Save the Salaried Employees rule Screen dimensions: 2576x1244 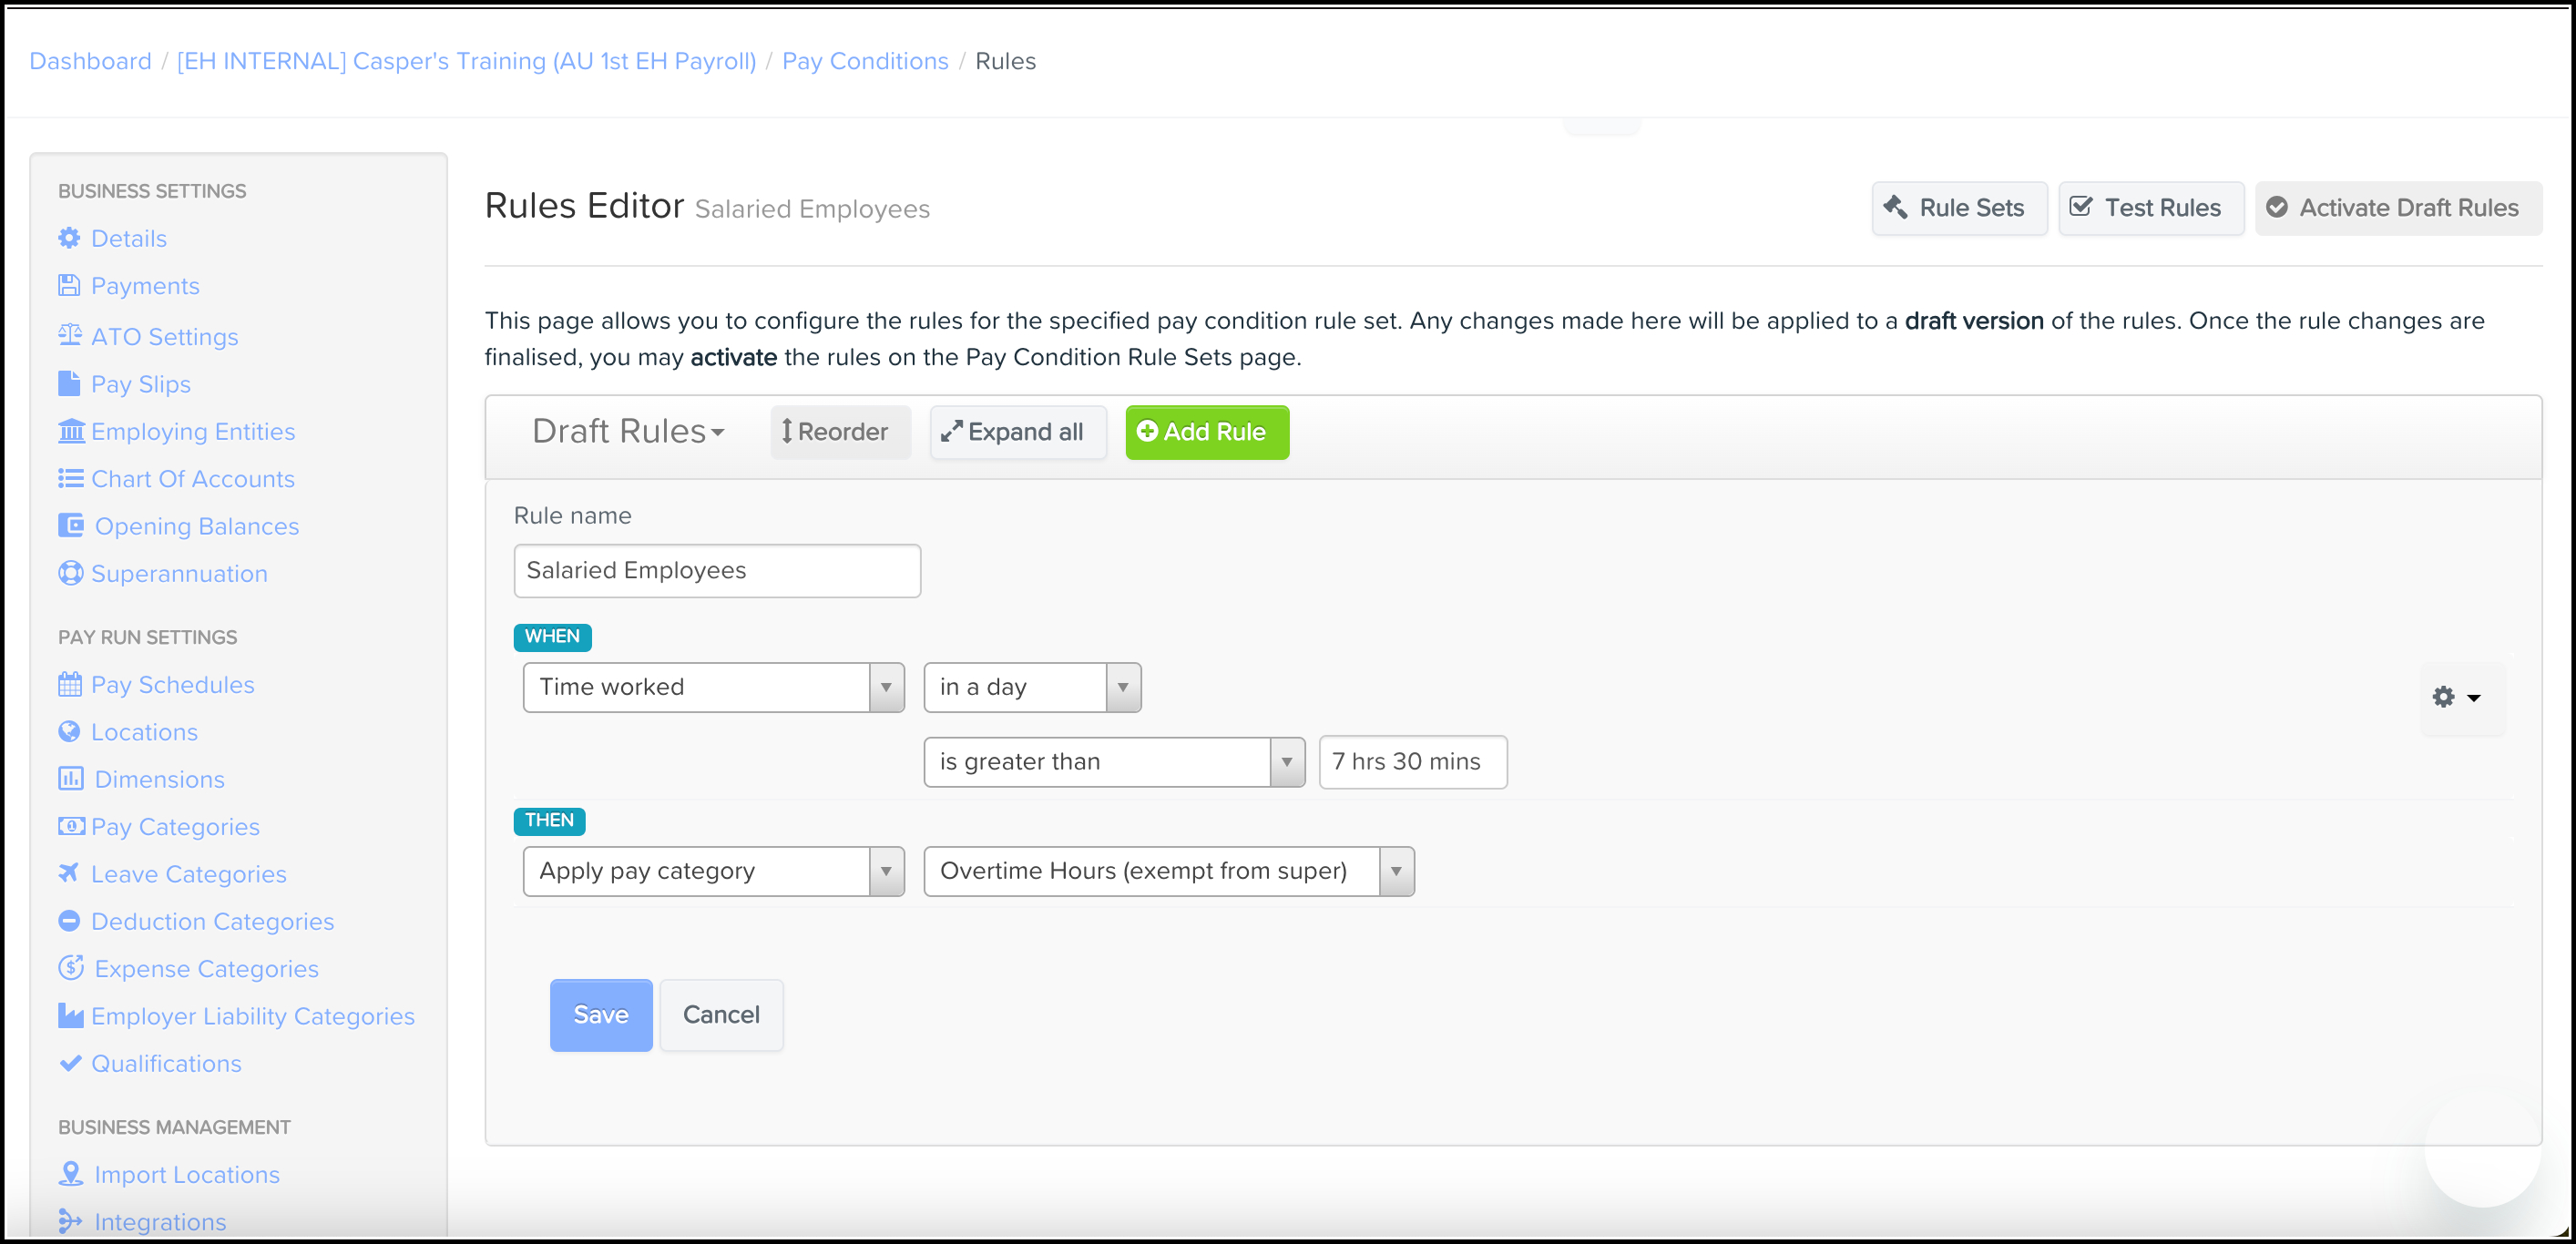[x=600, y=1015]
